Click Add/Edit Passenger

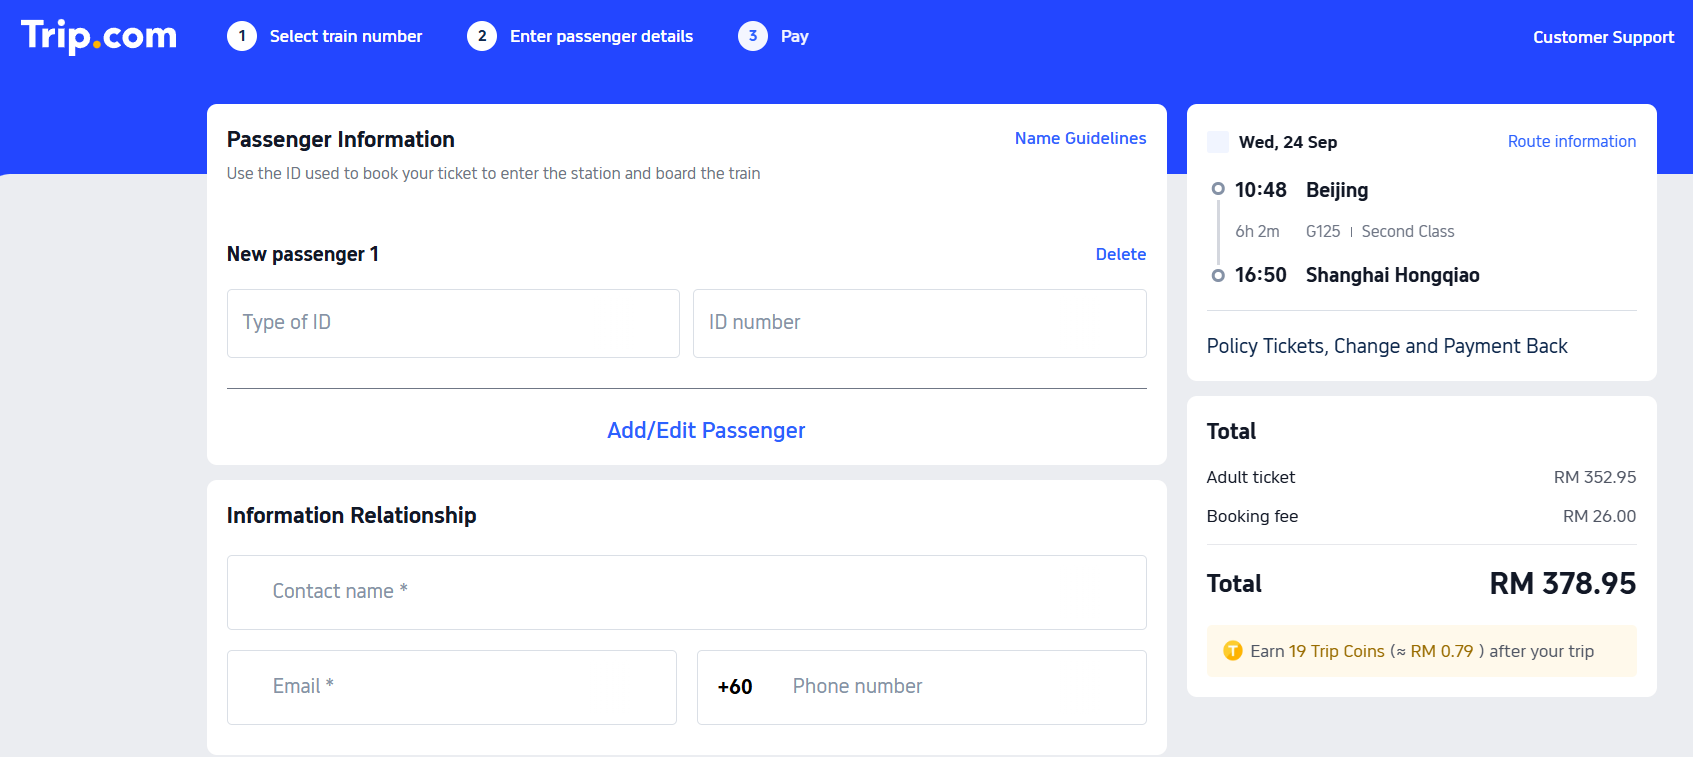click(706, 430)
